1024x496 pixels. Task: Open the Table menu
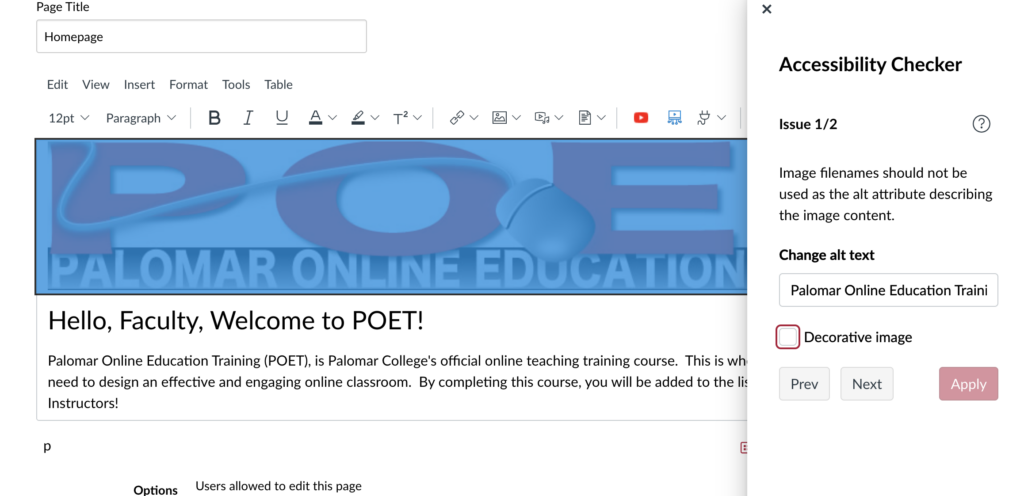278,85
